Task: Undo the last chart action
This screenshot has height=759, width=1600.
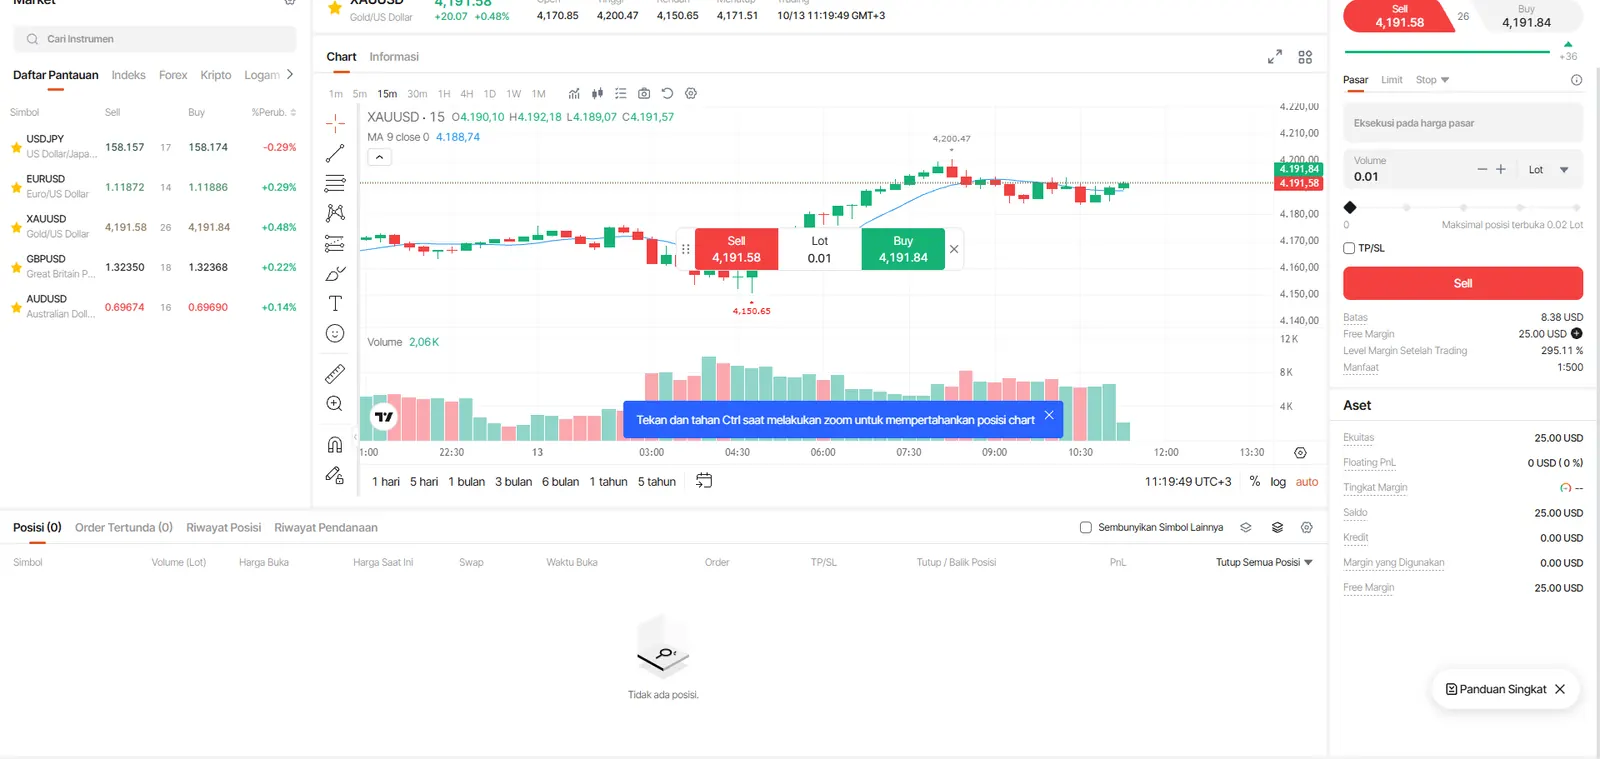Action: pos(667,94)
